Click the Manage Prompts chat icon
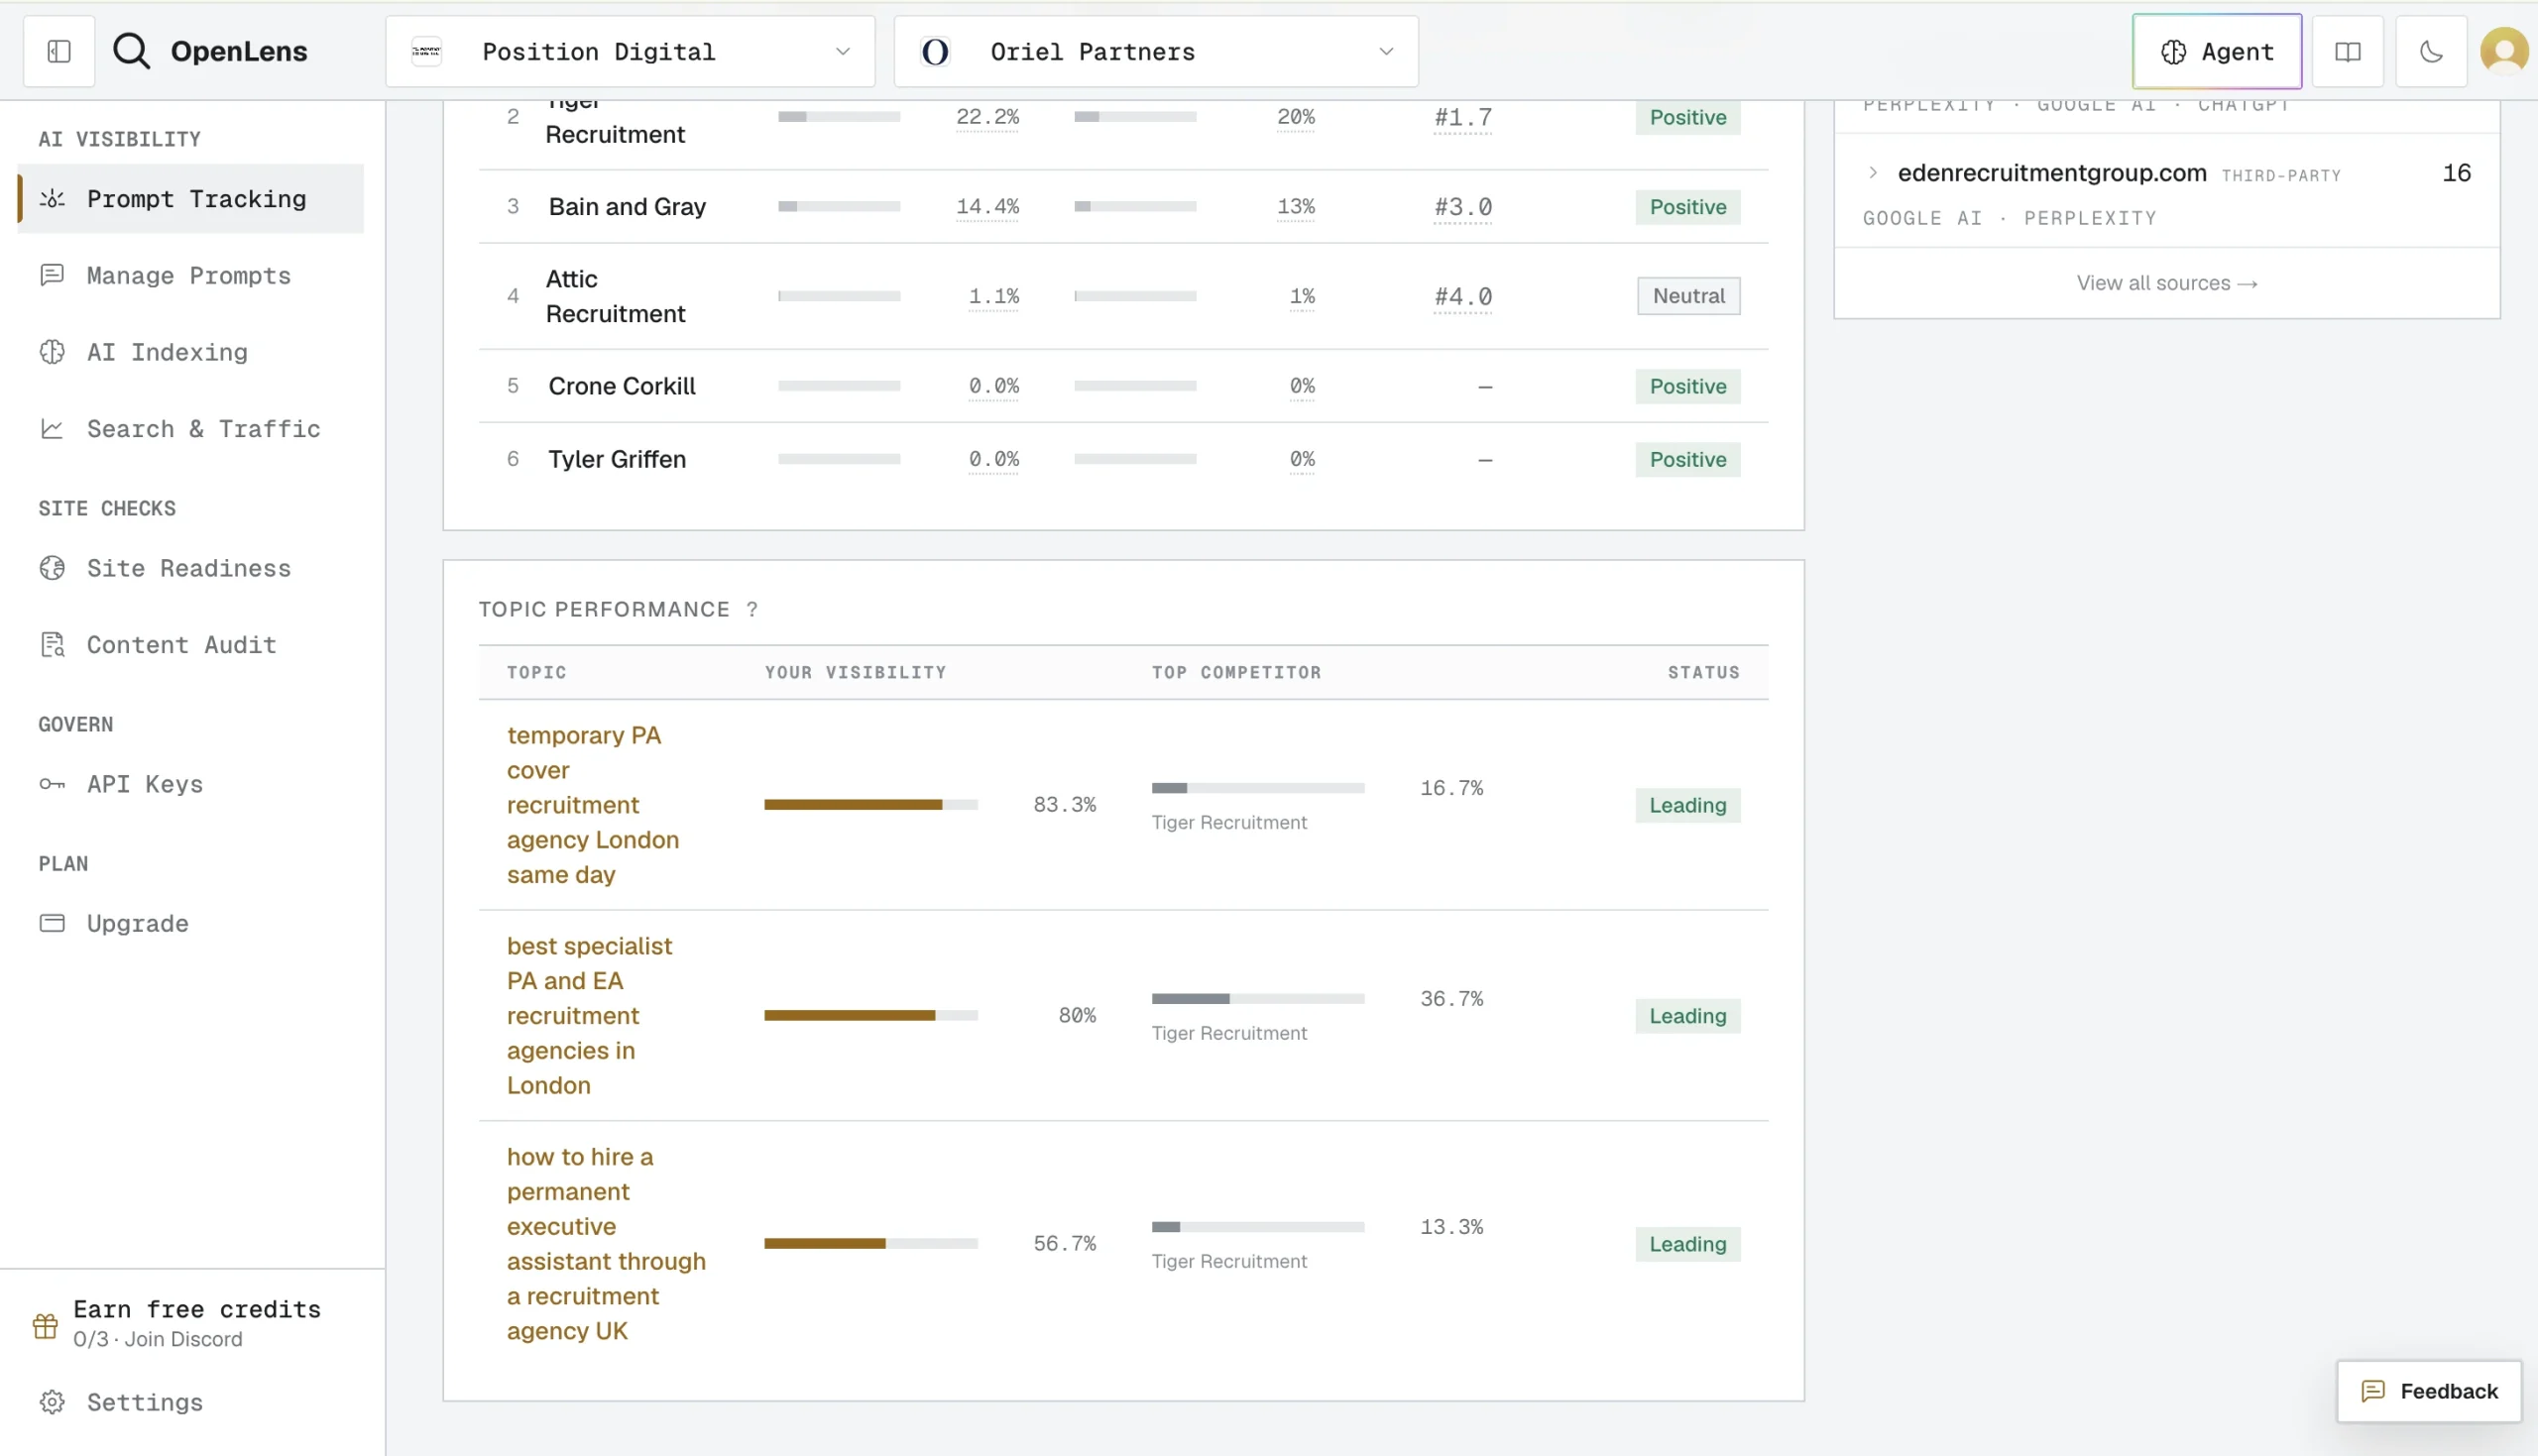 (52, 275)
